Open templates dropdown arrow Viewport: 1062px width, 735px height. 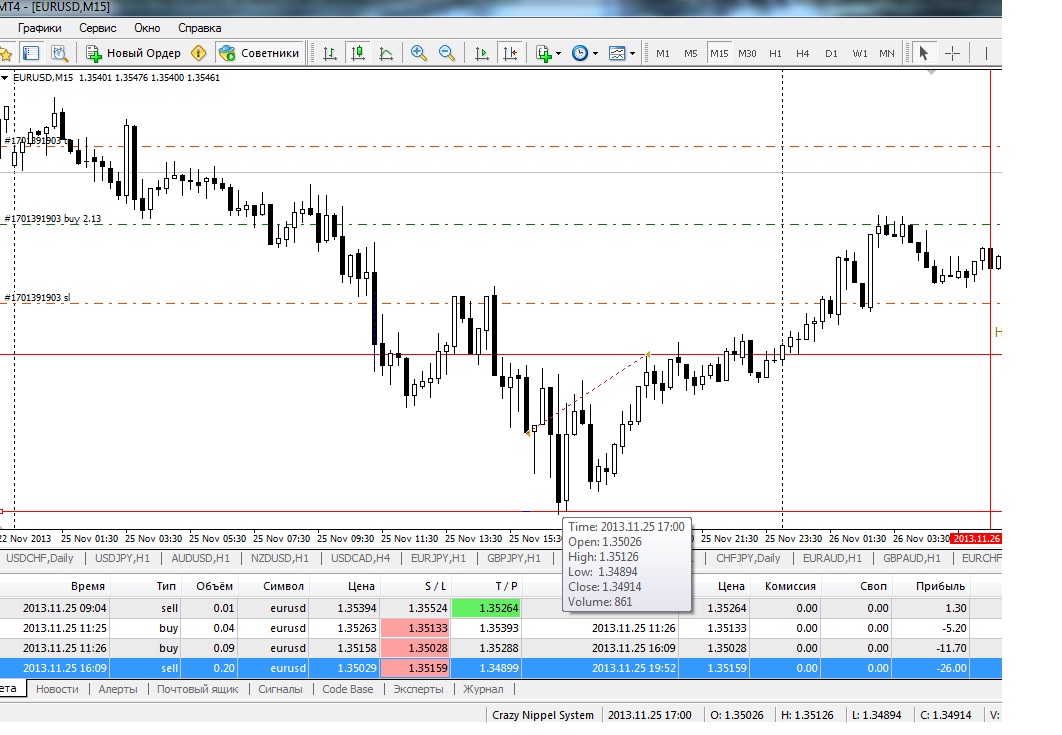[x=633, y=54]
